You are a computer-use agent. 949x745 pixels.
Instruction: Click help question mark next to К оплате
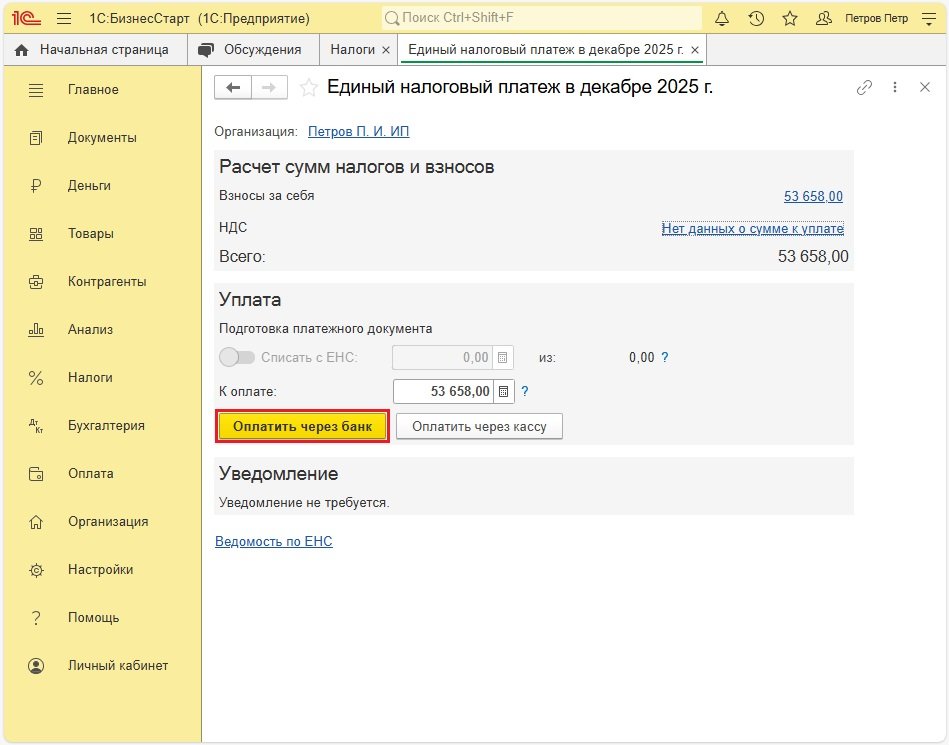[x=525, y=391]
